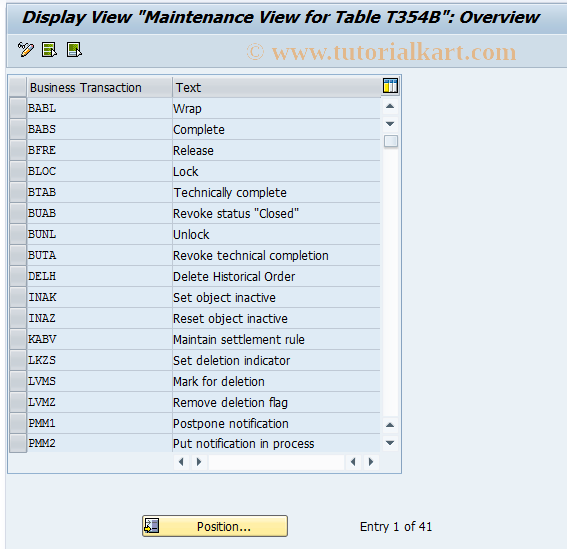
Task: Select the row selector for INAZ
Action: pyautogui.click(x=18, y=318)
